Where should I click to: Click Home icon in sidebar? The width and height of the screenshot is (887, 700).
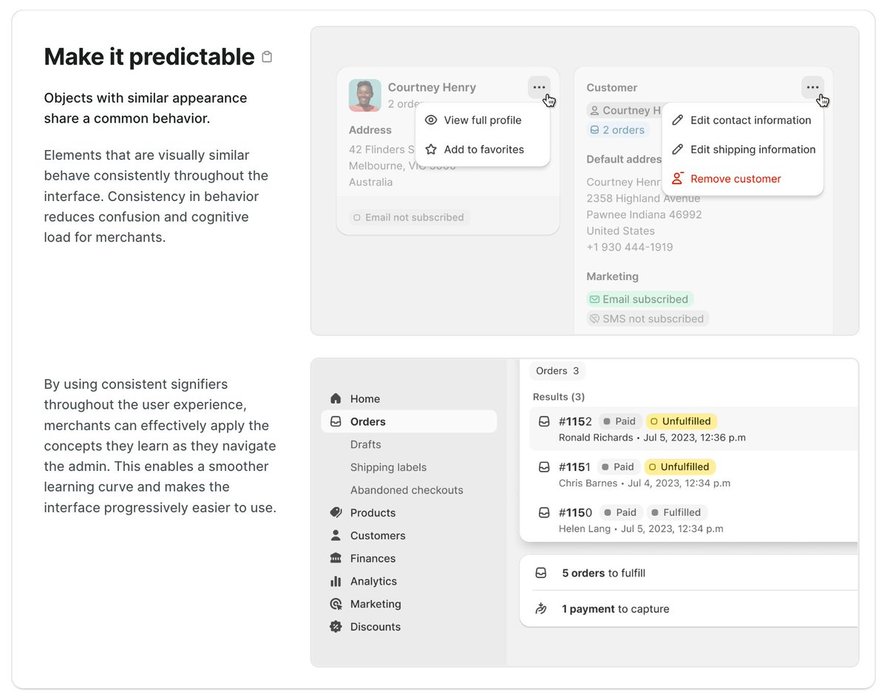click(336, 399)
